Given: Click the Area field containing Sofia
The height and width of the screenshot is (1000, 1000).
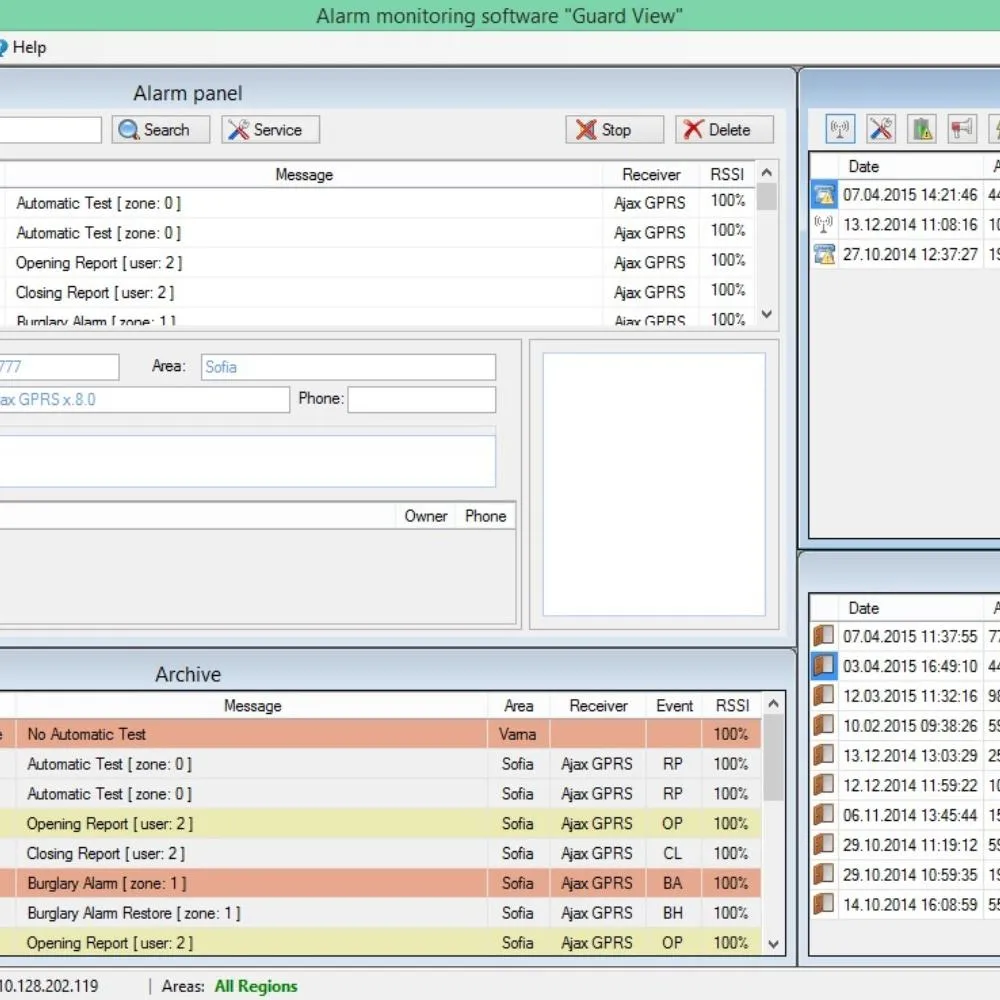Looking at the screenshot, I should coord(348,367).
